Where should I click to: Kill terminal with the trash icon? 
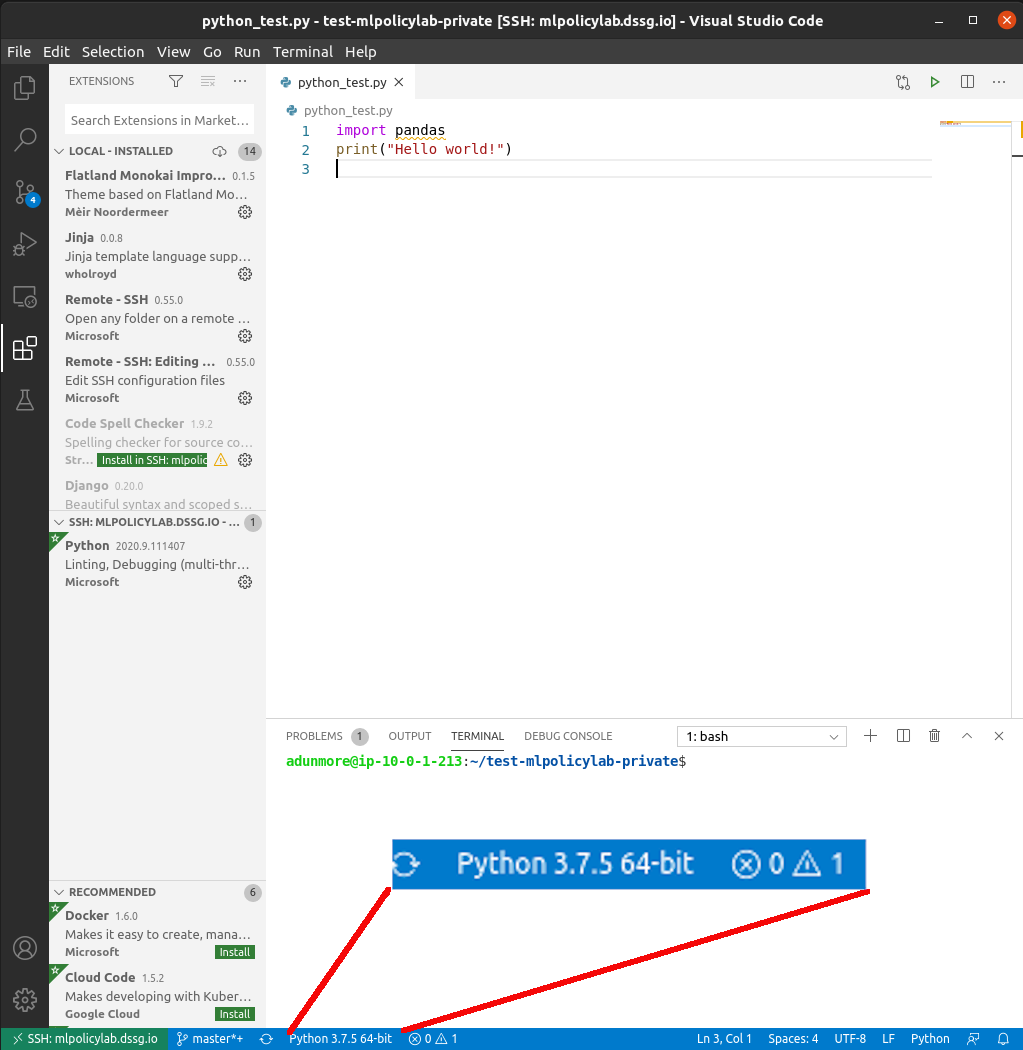(935, 736)
